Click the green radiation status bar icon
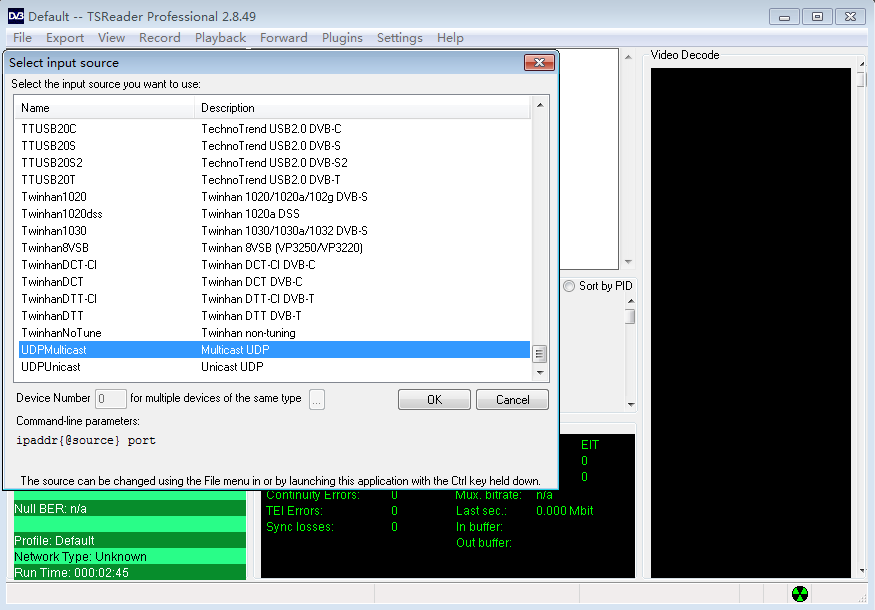The height and width of the screenshot is (610, 875). tap(799, 594)
